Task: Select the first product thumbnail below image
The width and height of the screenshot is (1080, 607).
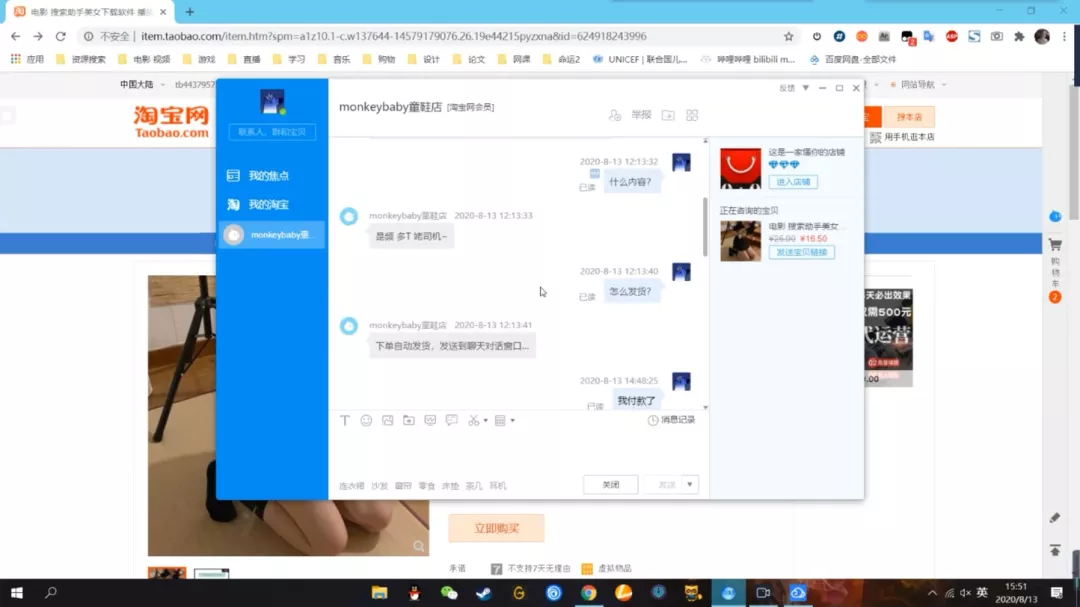Action: coord(167,573)
